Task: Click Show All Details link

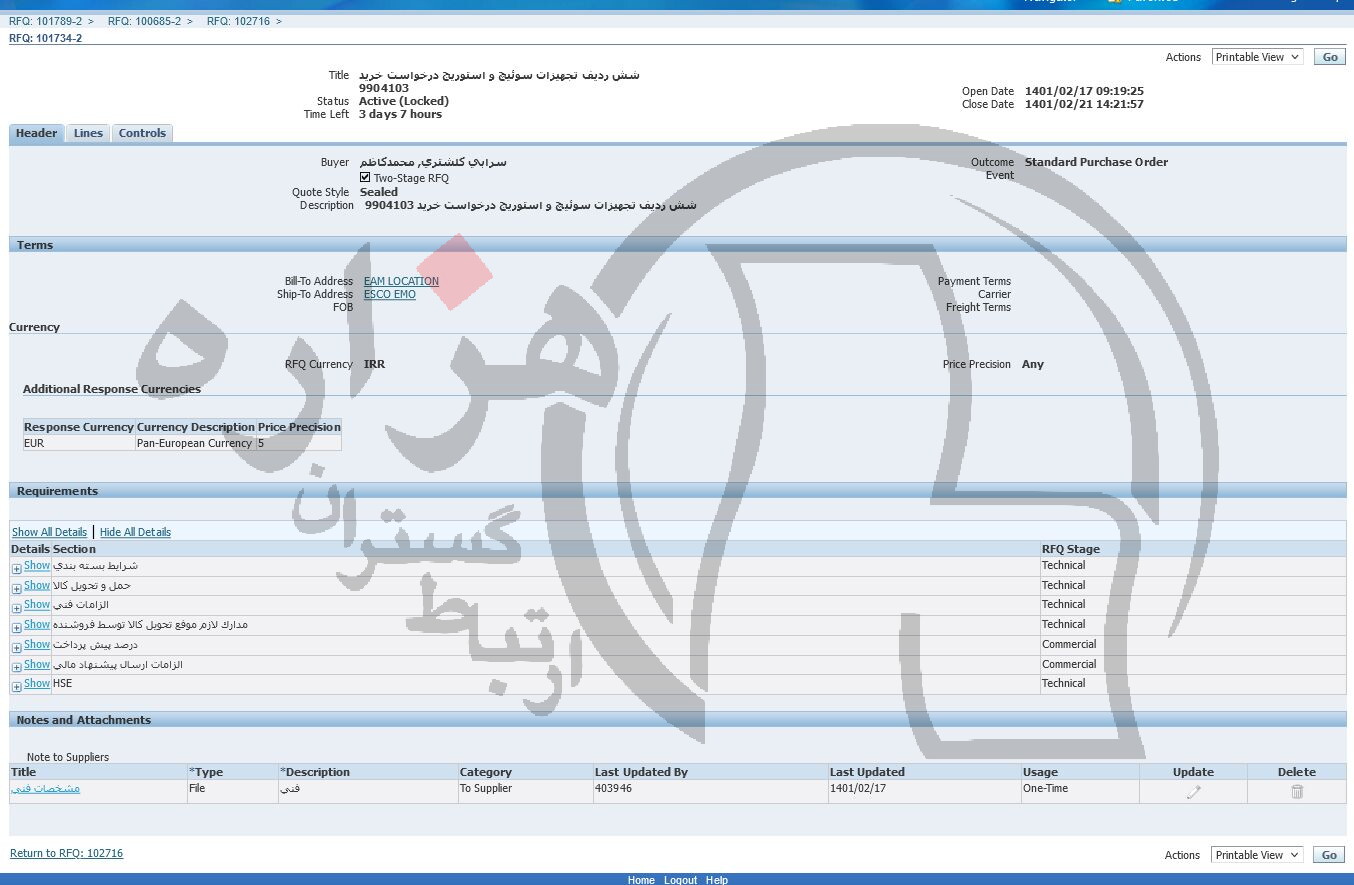Action: point(49,532)
